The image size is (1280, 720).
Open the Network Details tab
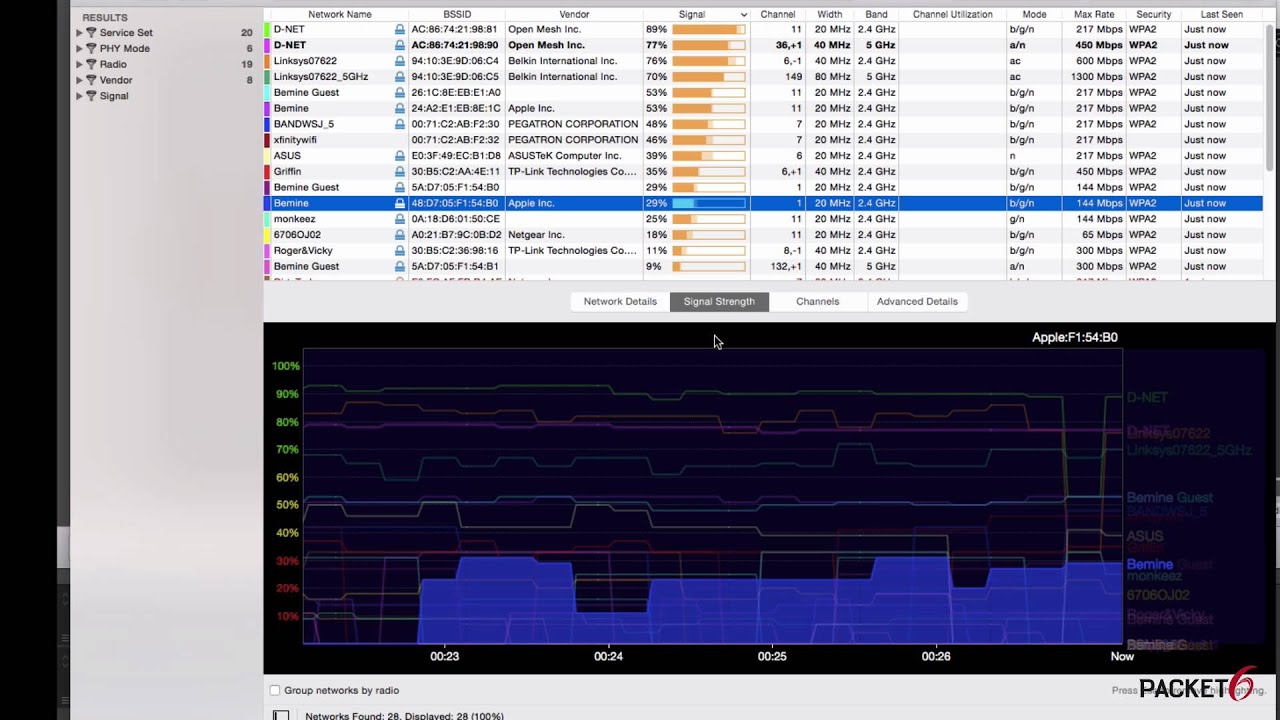pos(620,301)
